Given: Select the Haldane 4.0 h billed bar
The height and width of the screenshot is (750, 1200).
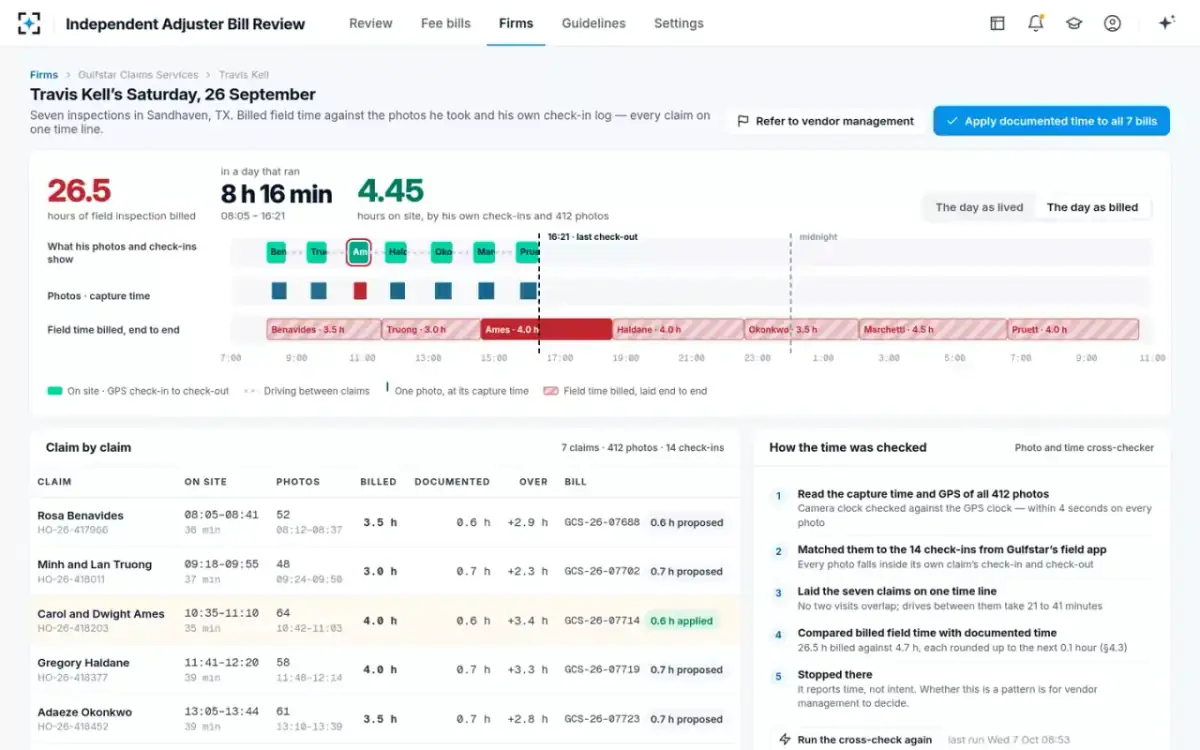Looking at the screenshot, I should (677, 329).
